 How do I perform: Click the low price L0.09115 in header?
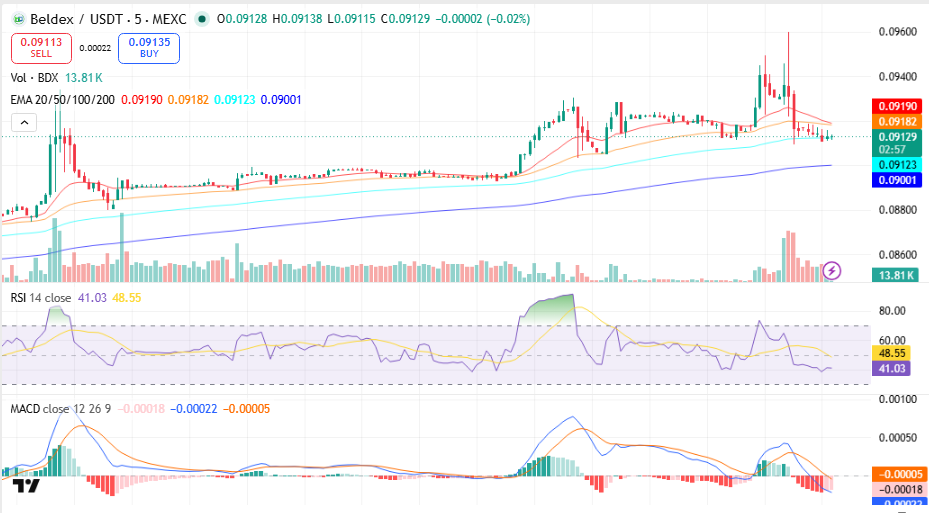point(351,19)
